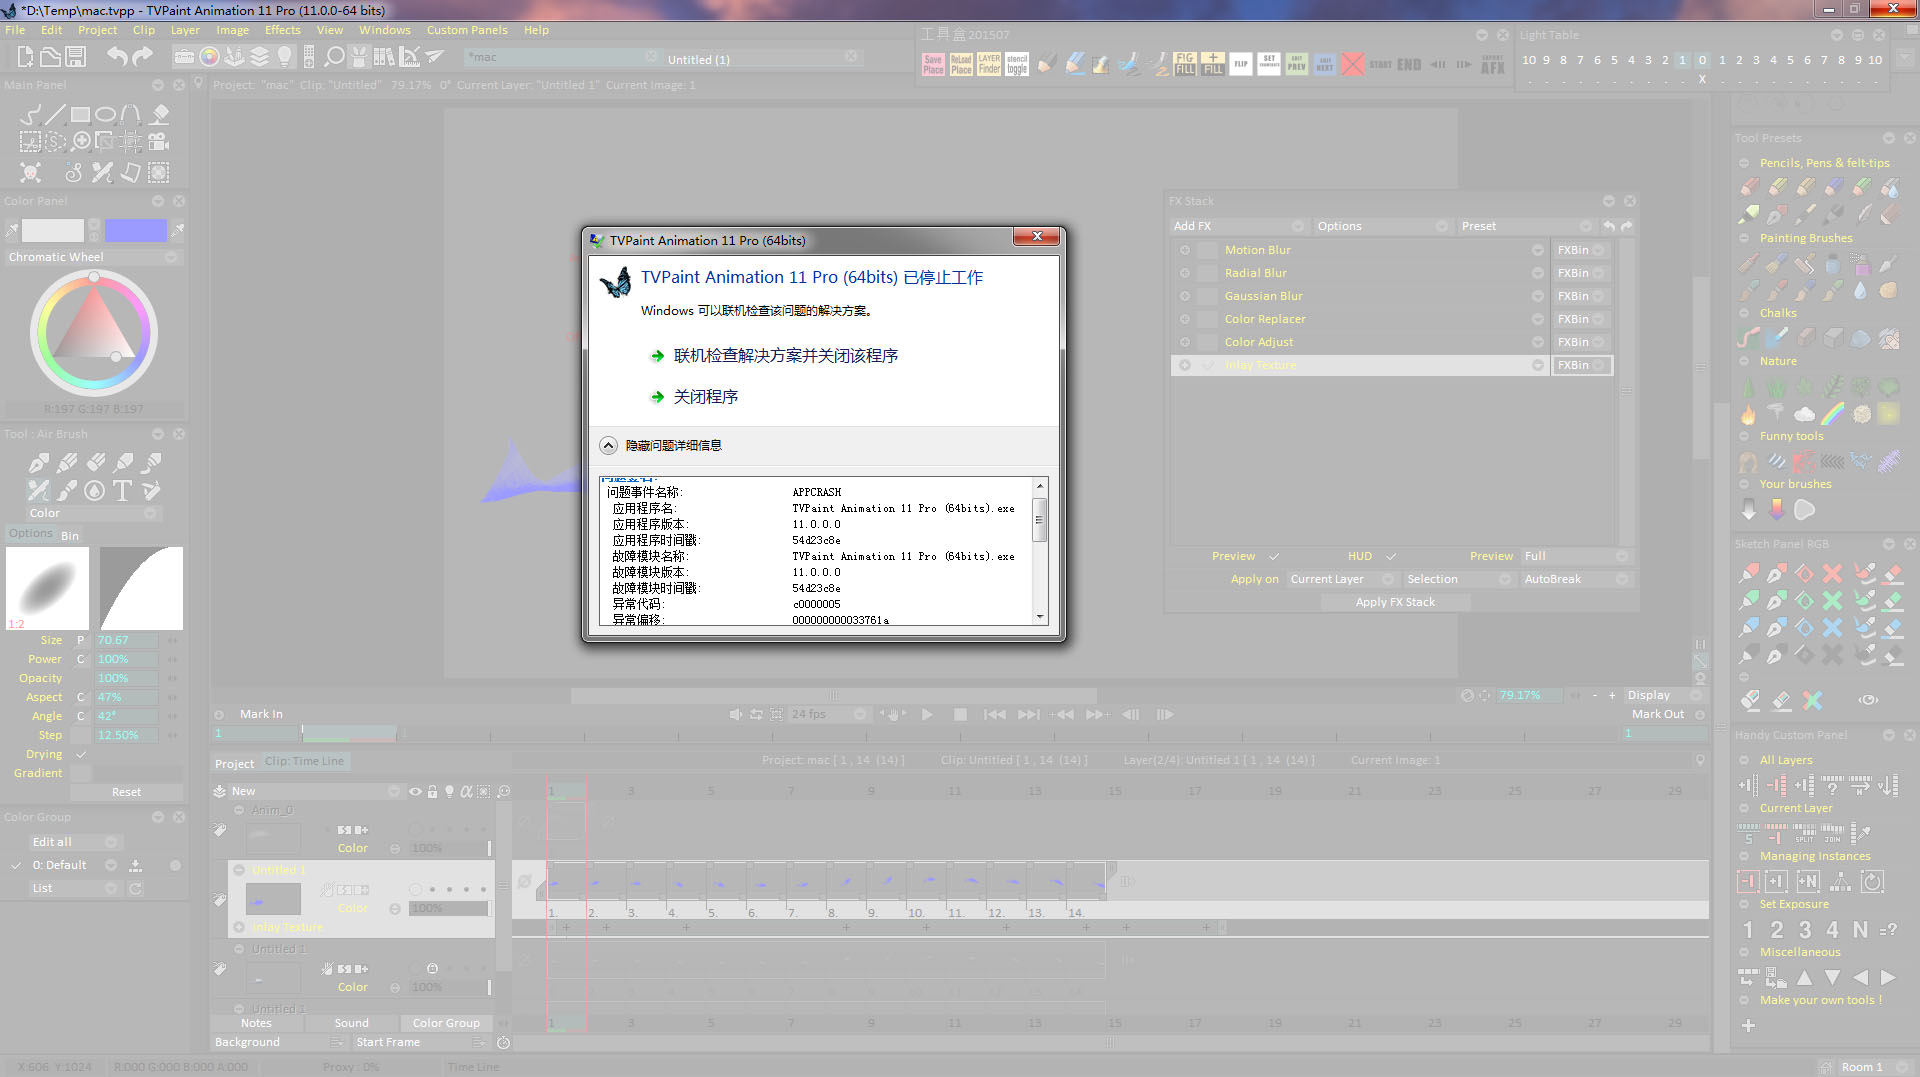Viewport: 1920px width, 1077px height.
Task: Toggle the HUD checkmark in the FX Stack
Action: point(1391,556)
